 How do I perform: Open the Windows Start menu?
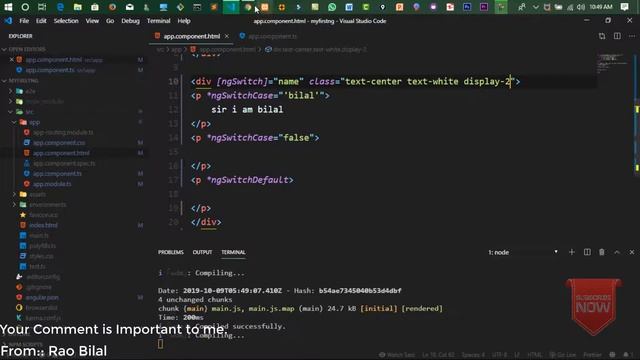point(8,7)
